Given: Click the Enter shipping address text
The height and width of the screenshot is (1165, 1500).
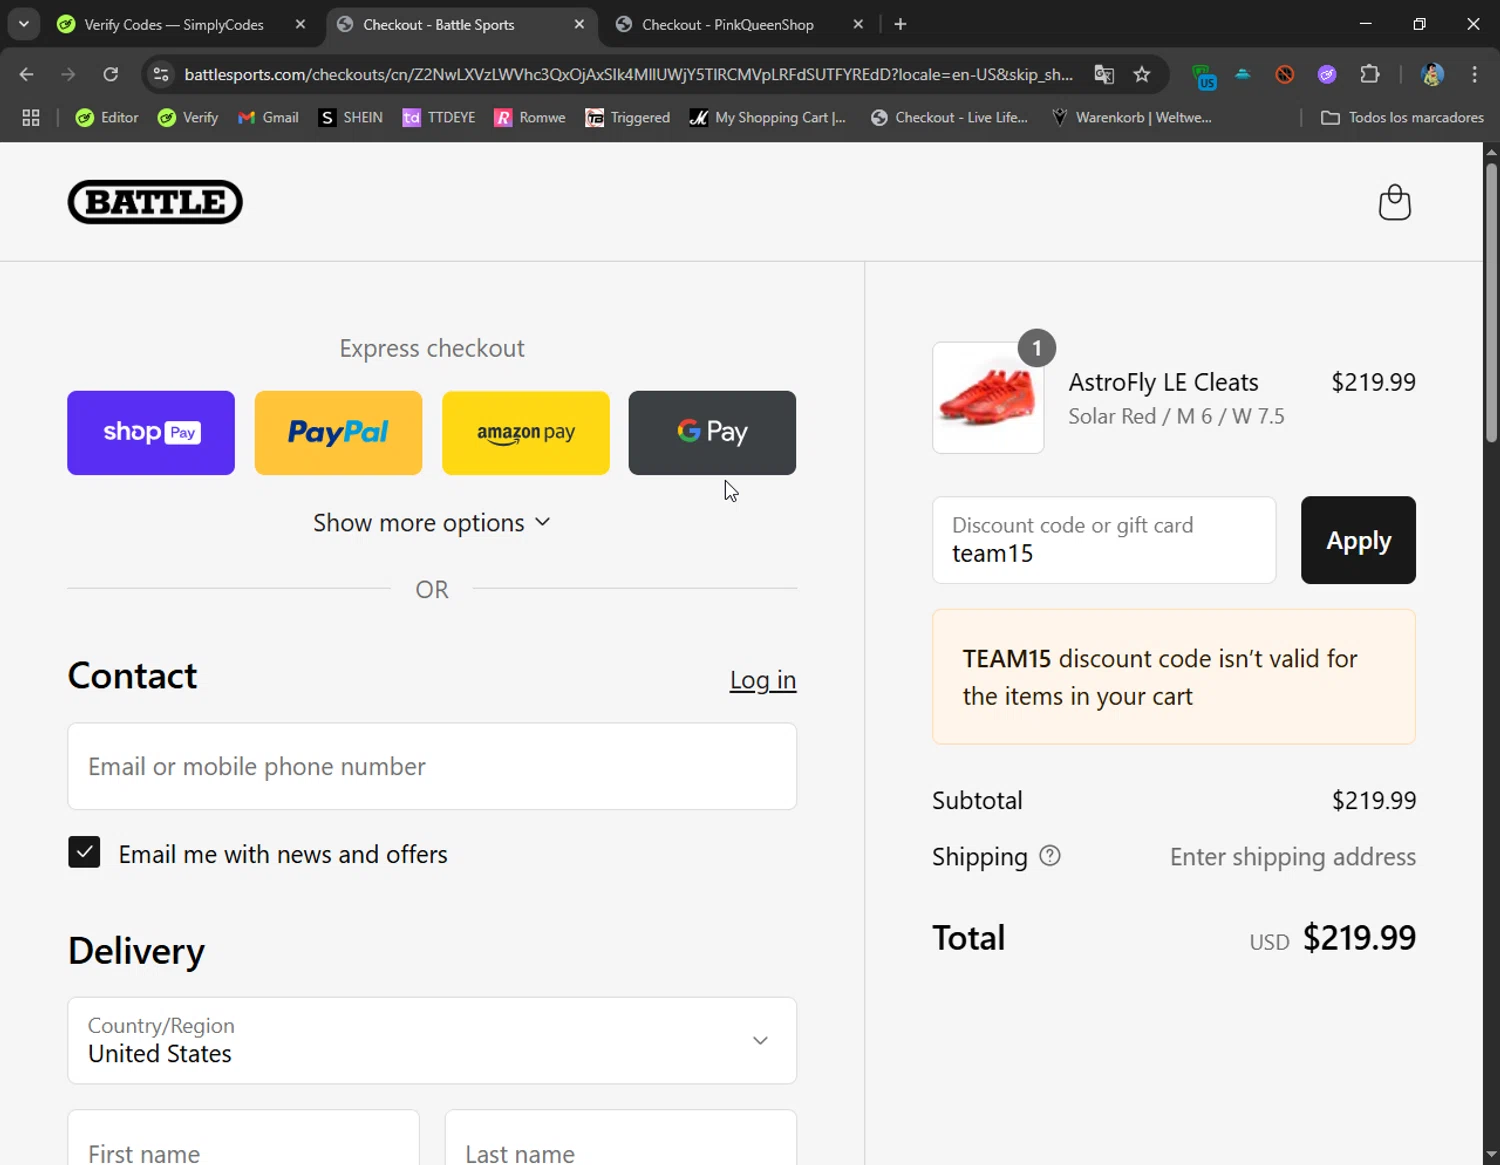Looking at the screenshot, I should 1293,857.
